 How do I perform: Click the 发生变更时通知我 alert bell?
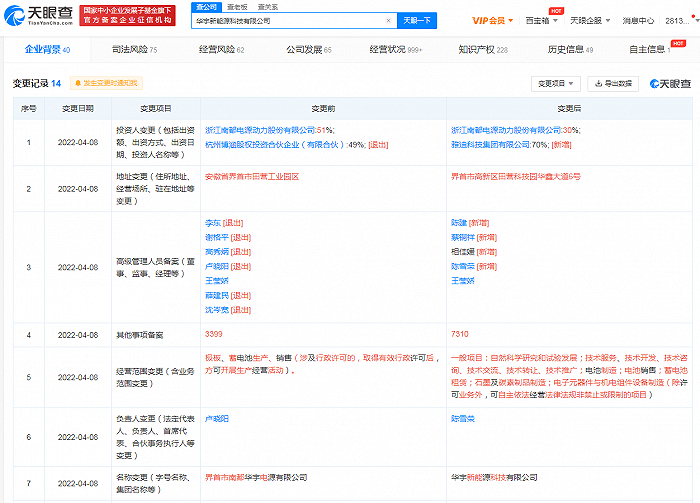[105, 83]
